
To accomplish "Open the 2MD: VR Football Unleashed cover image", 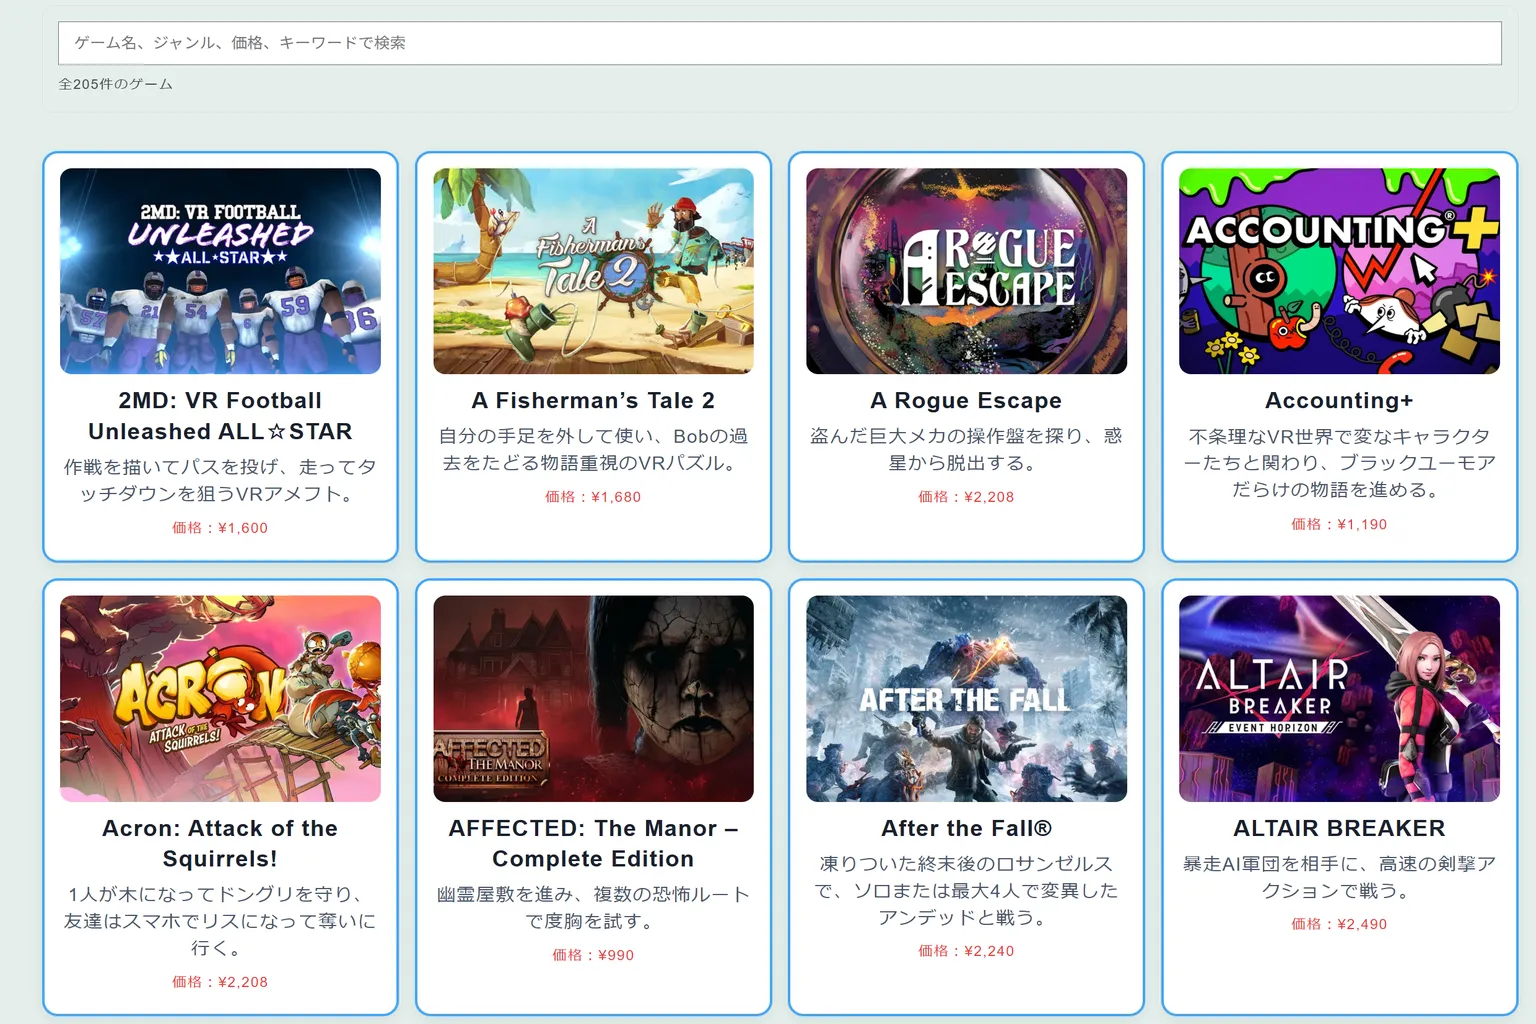I will point(220,271).
